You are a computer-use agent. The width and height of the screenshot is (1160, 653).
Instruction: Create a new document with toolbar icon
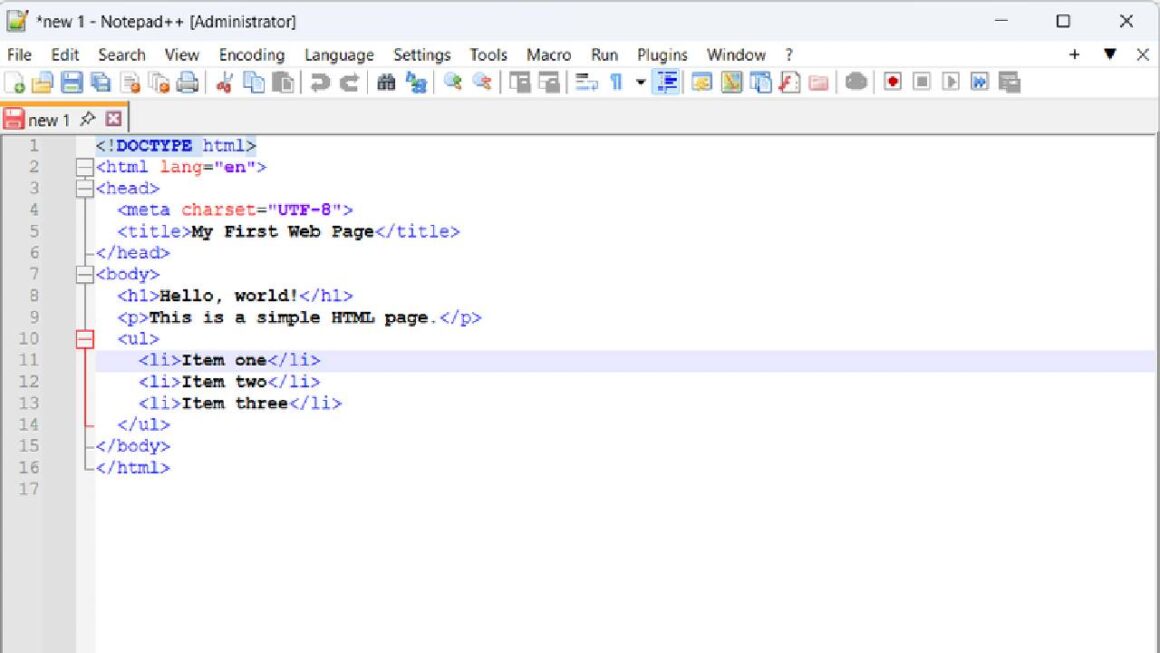[x=15, y=82]
